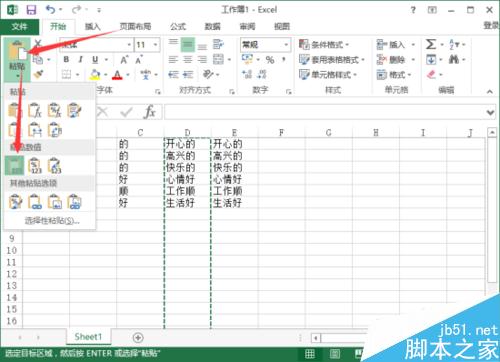Screen dimensions: 500x362
Task: Choose Paste Formulas option
Action: click(x=35, y=110)
